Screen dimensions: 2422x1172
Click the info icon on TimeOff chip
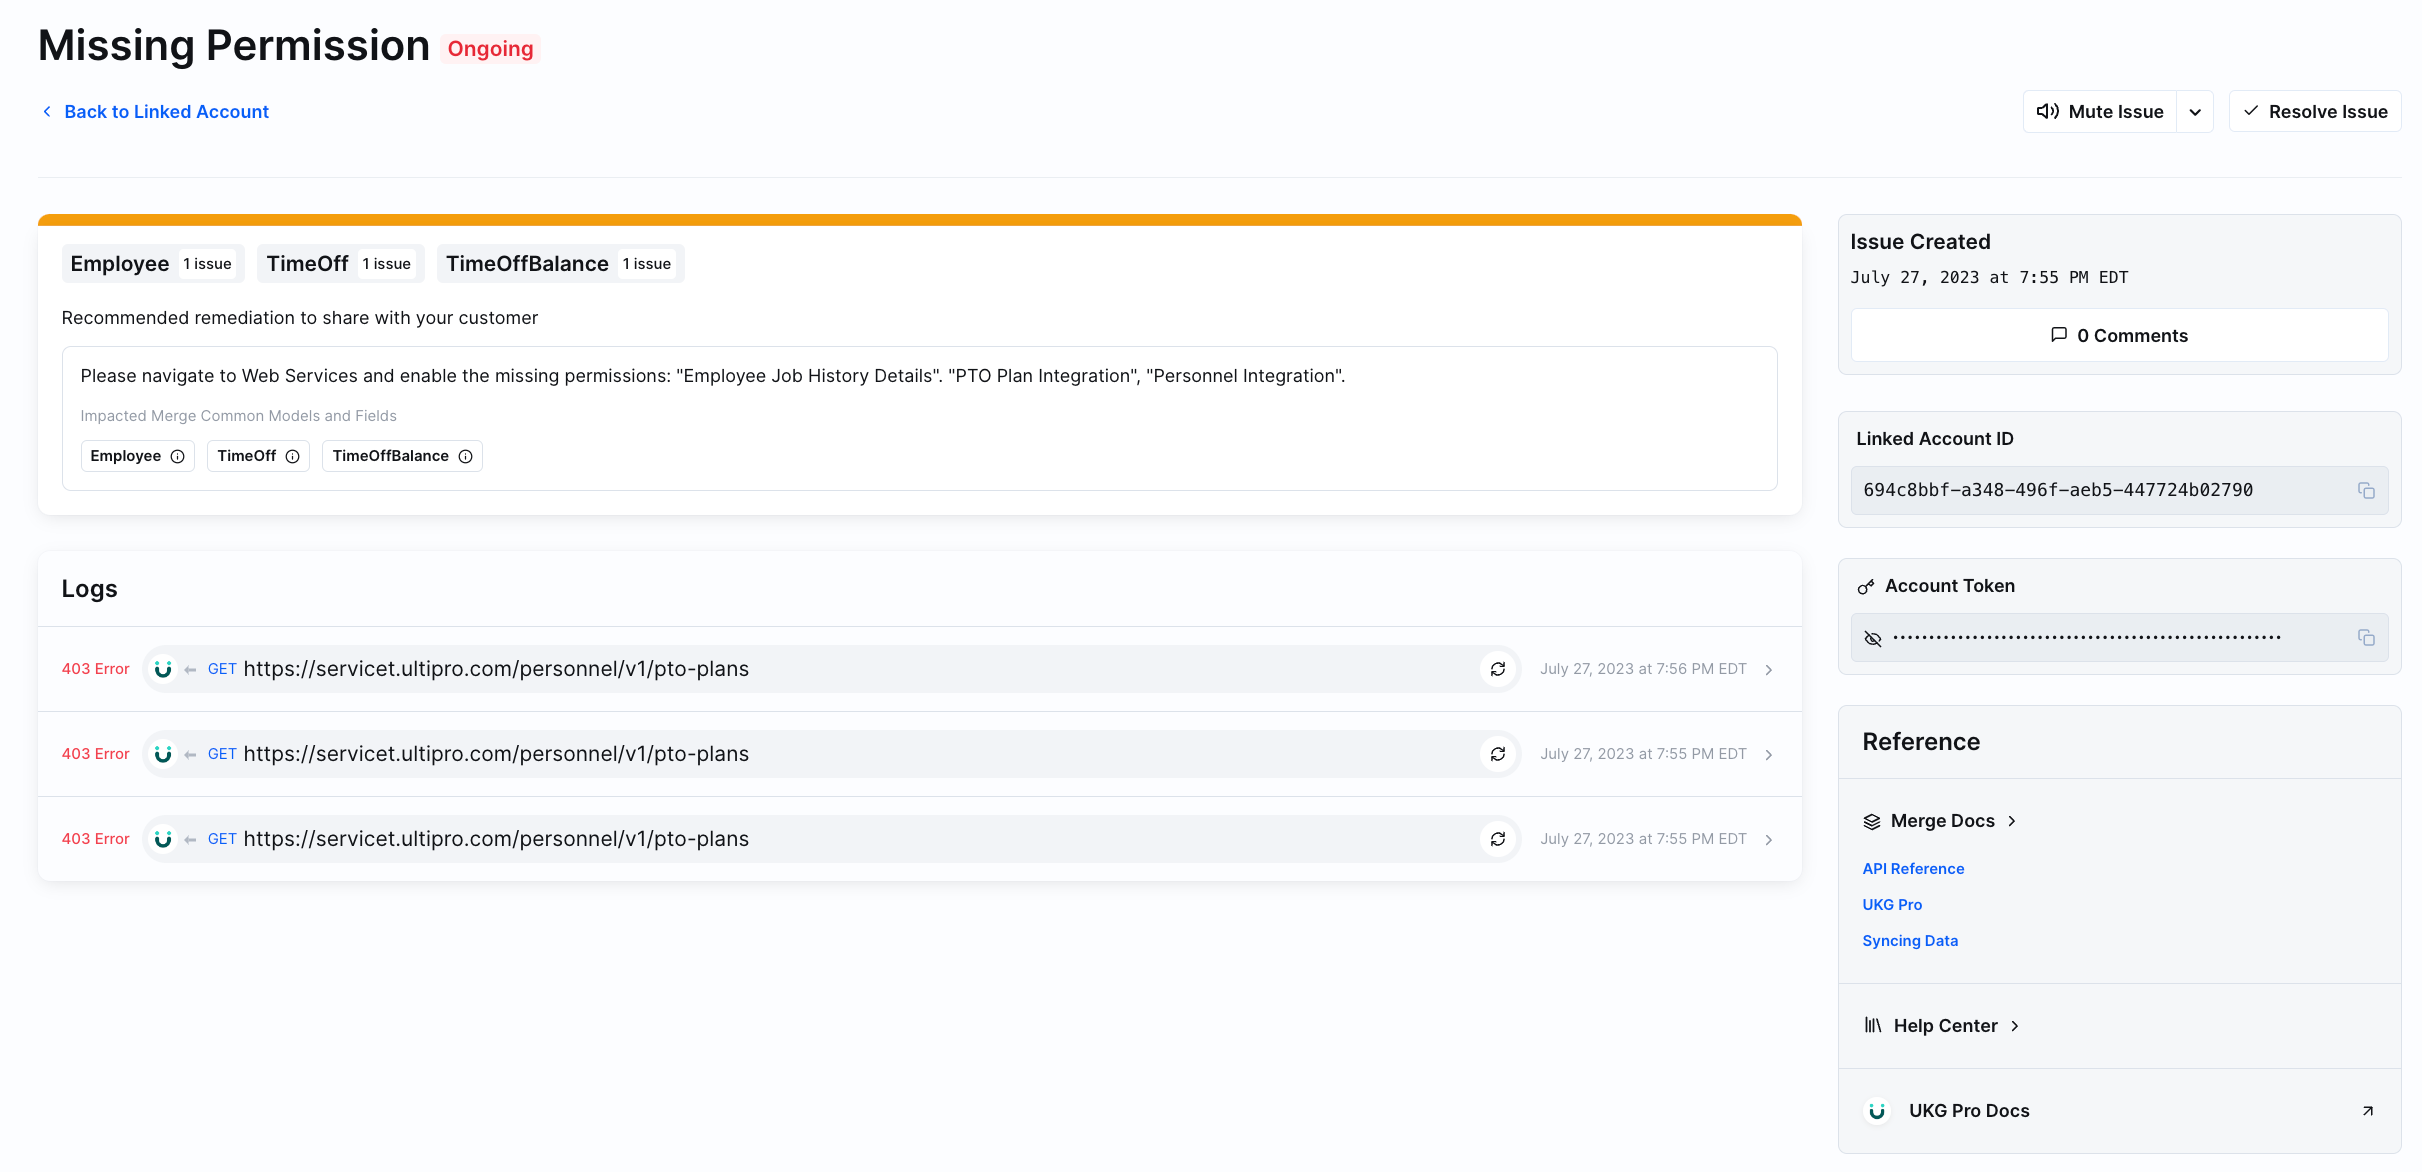pos(293,456)
